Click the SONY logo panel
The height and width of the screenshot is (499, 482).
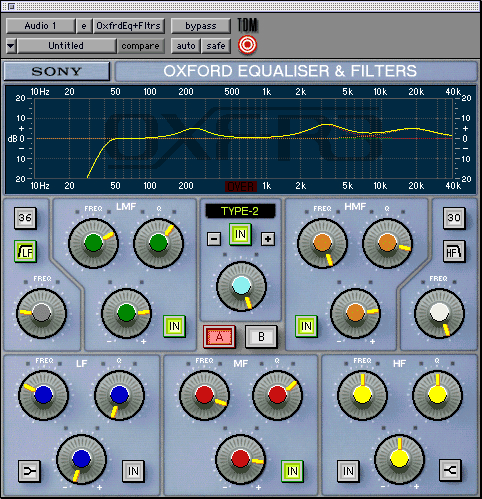coord(57,71)
